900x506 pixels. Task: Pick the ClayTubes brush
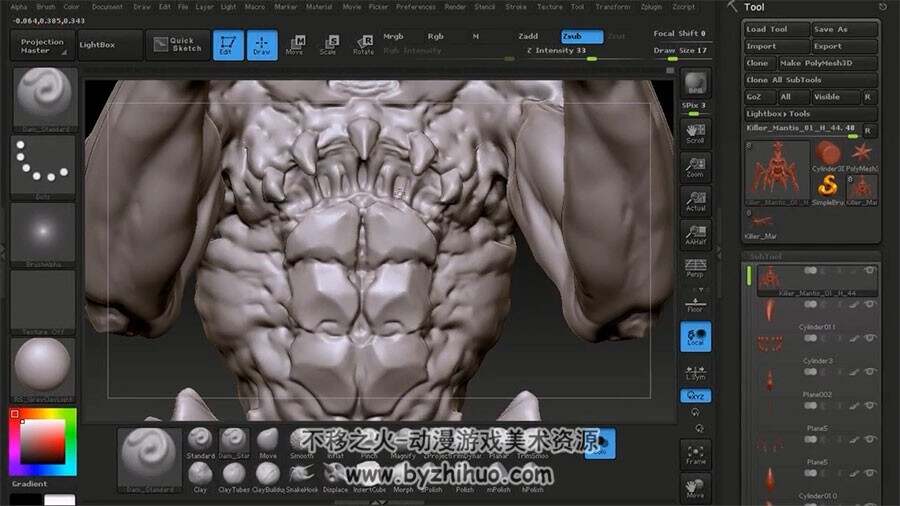[234, 477]
